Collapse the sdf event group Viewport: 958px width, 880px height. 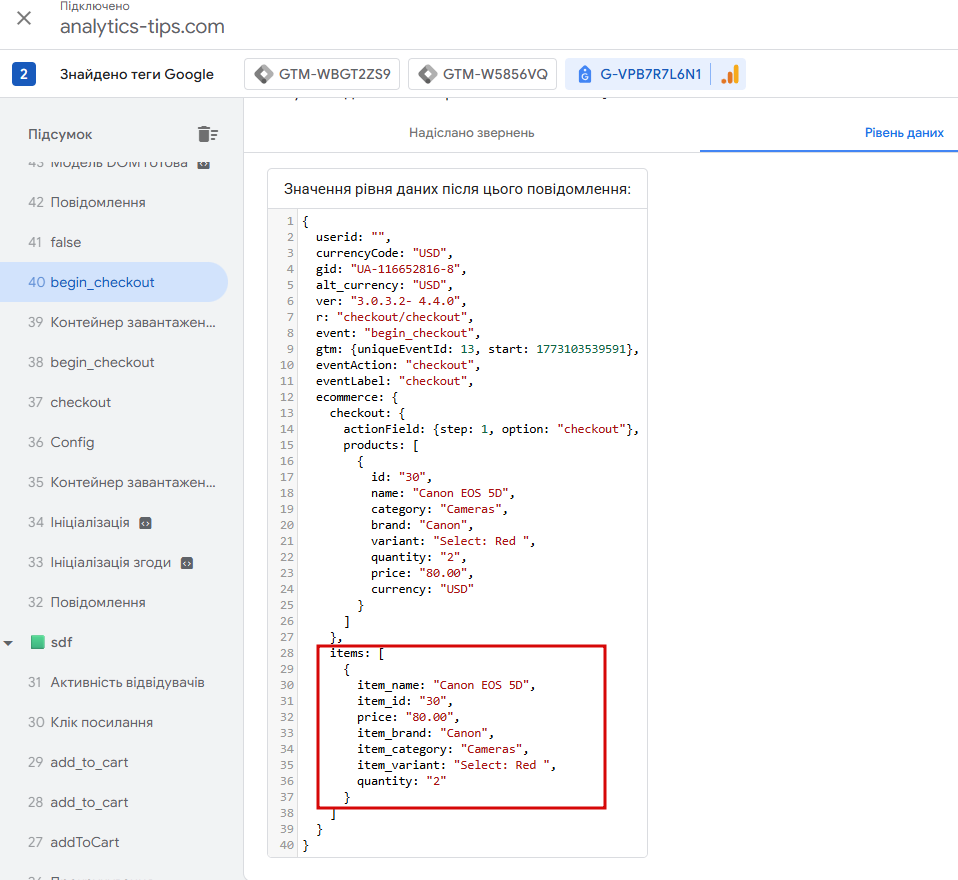tap(9, 642)
